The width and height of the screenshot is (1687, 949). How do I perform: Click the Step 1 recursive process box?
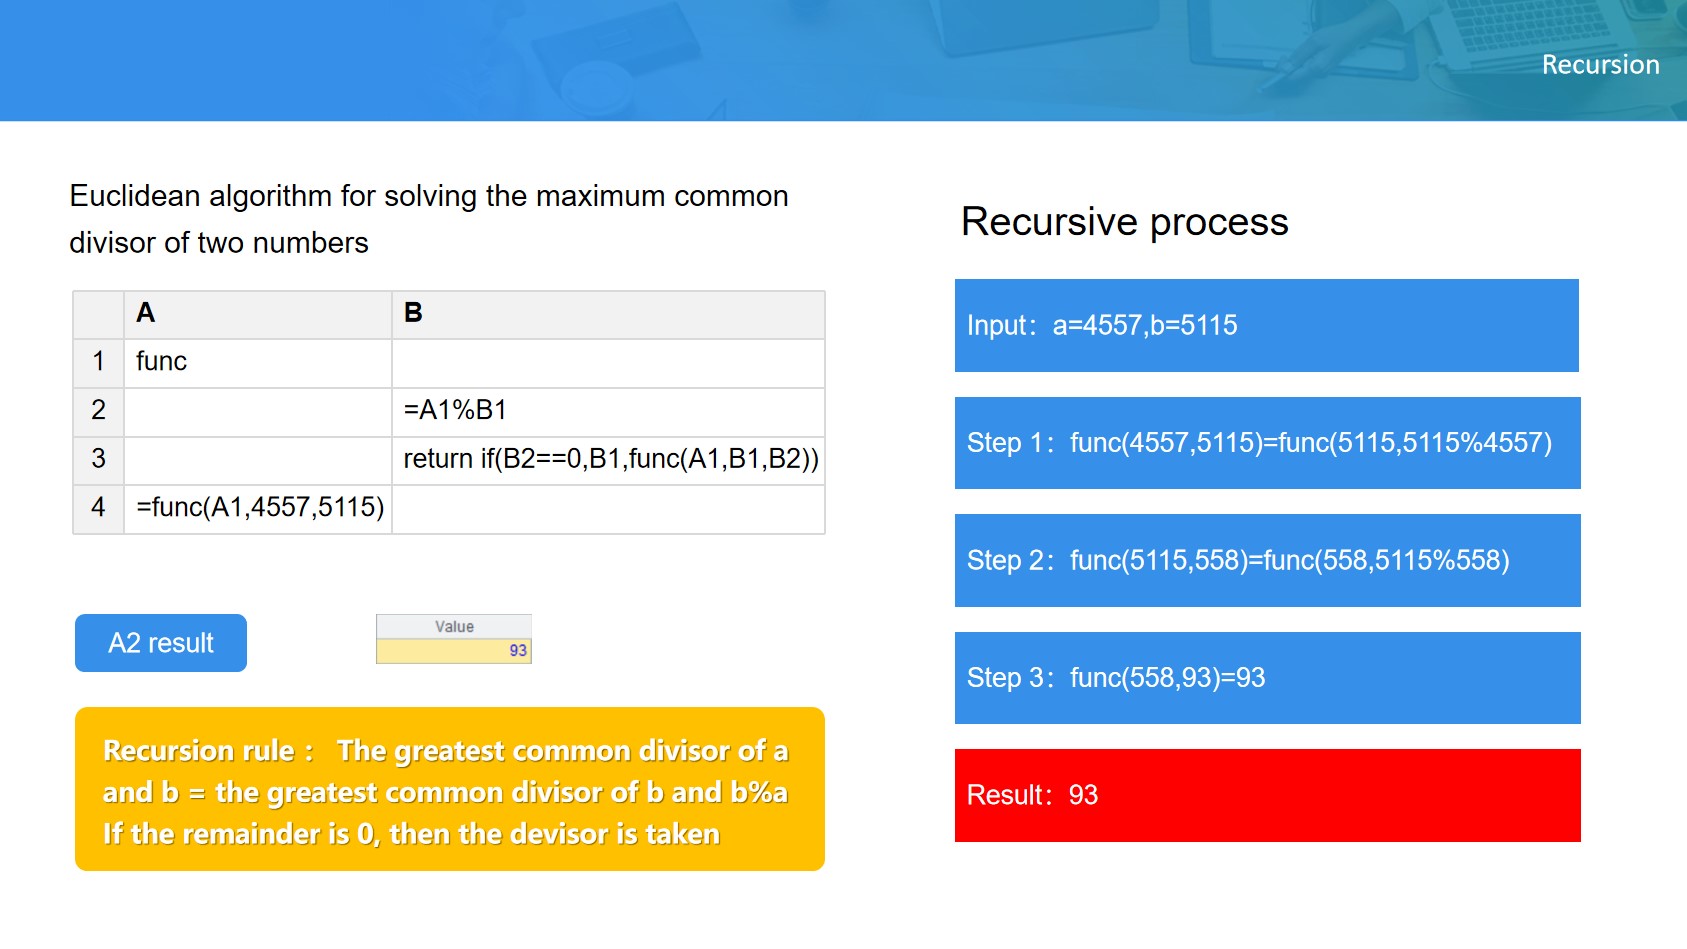[x=1266, y=443]
